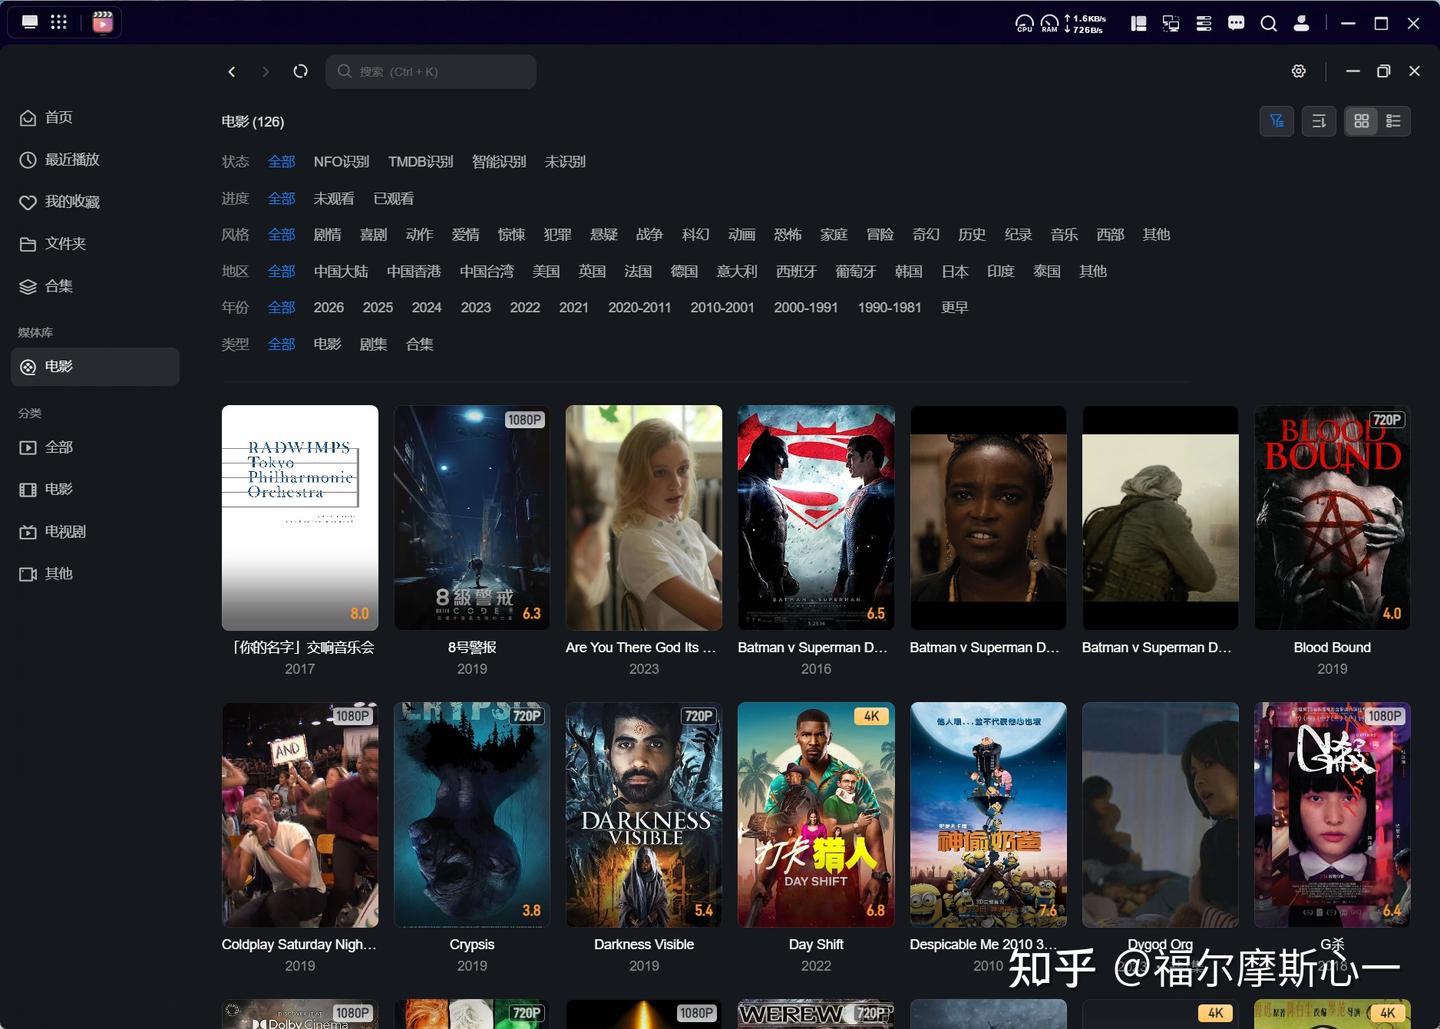Filter progress by 已观看

393,199
